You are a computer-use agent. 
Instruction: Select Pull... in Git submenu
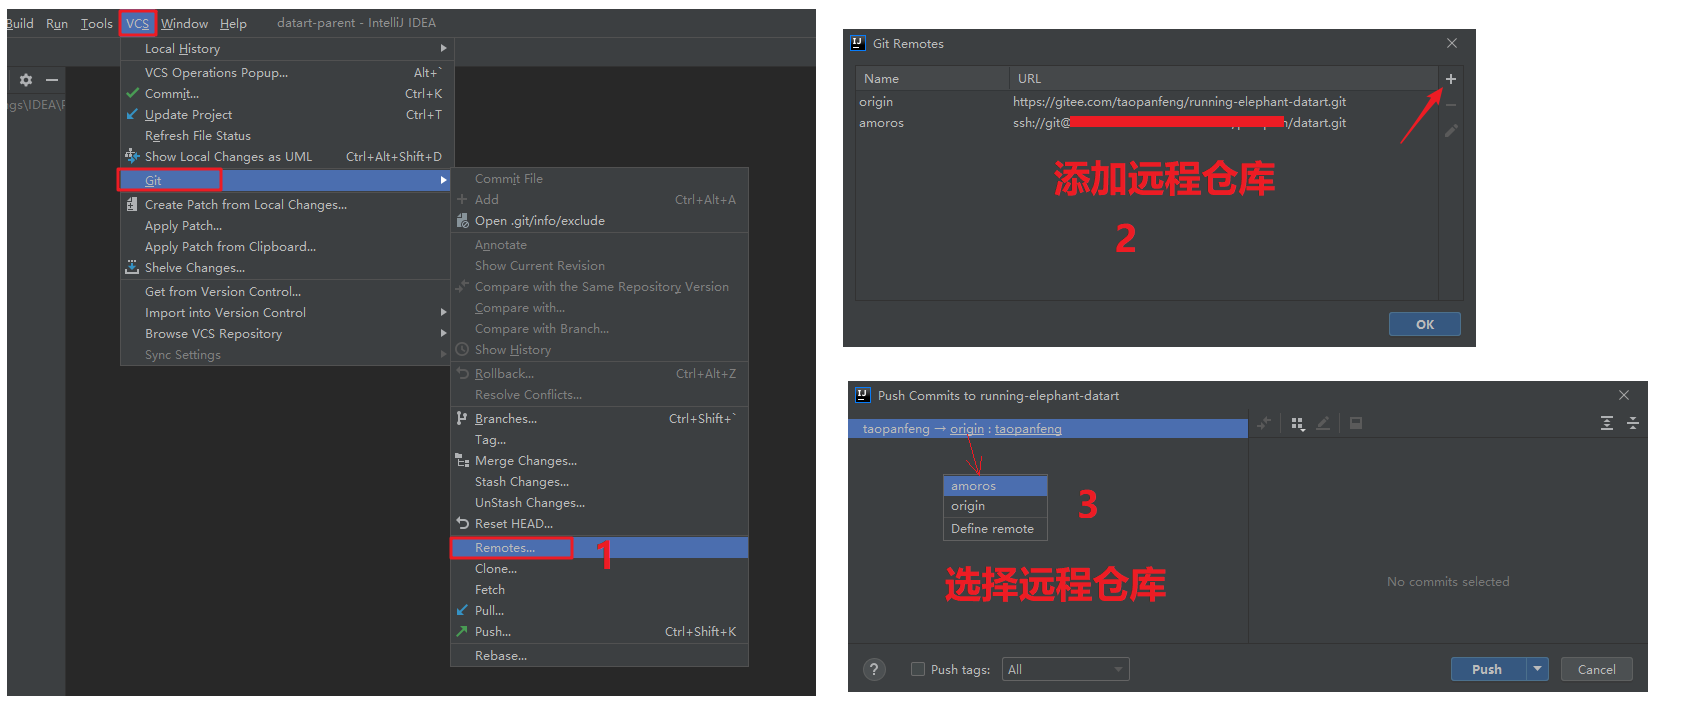pyautogui.click(x=599, y=610)
